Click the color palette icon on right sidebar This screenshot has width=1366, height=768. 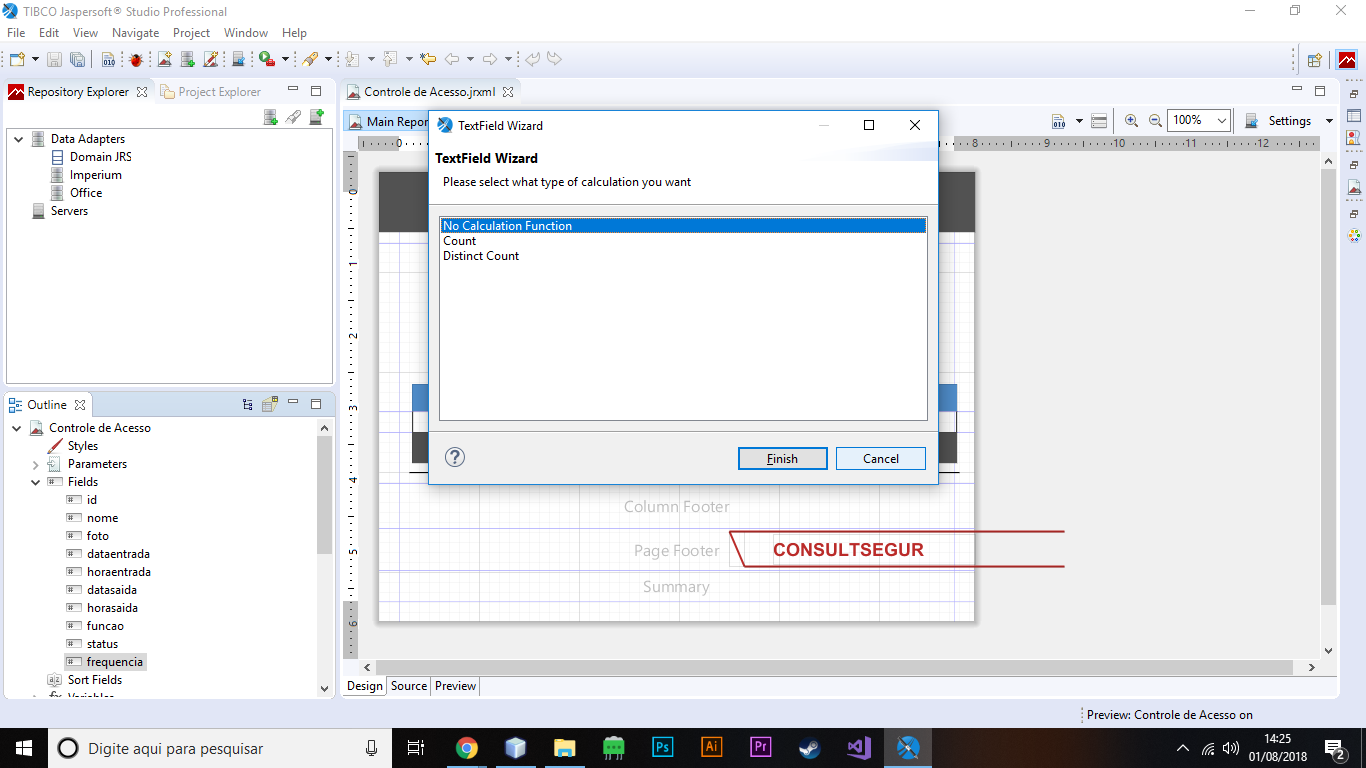pos(1354,236)
